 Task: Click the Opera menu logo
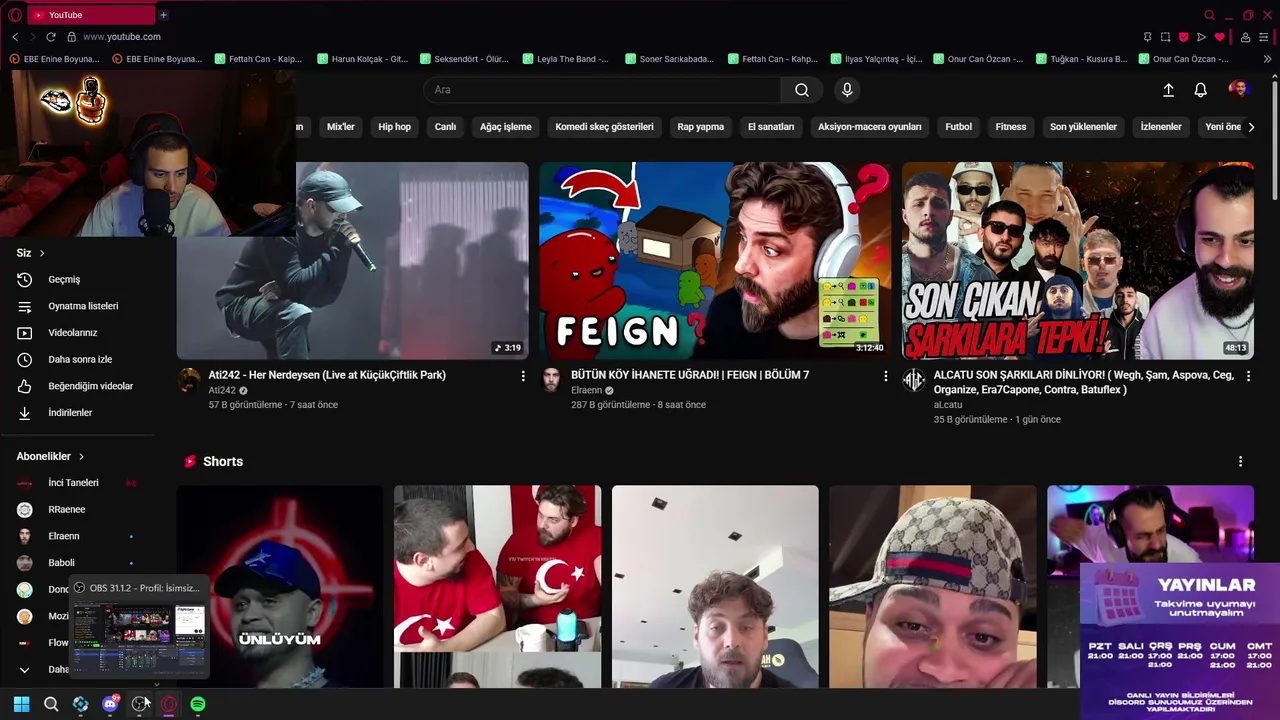(15, 15)
